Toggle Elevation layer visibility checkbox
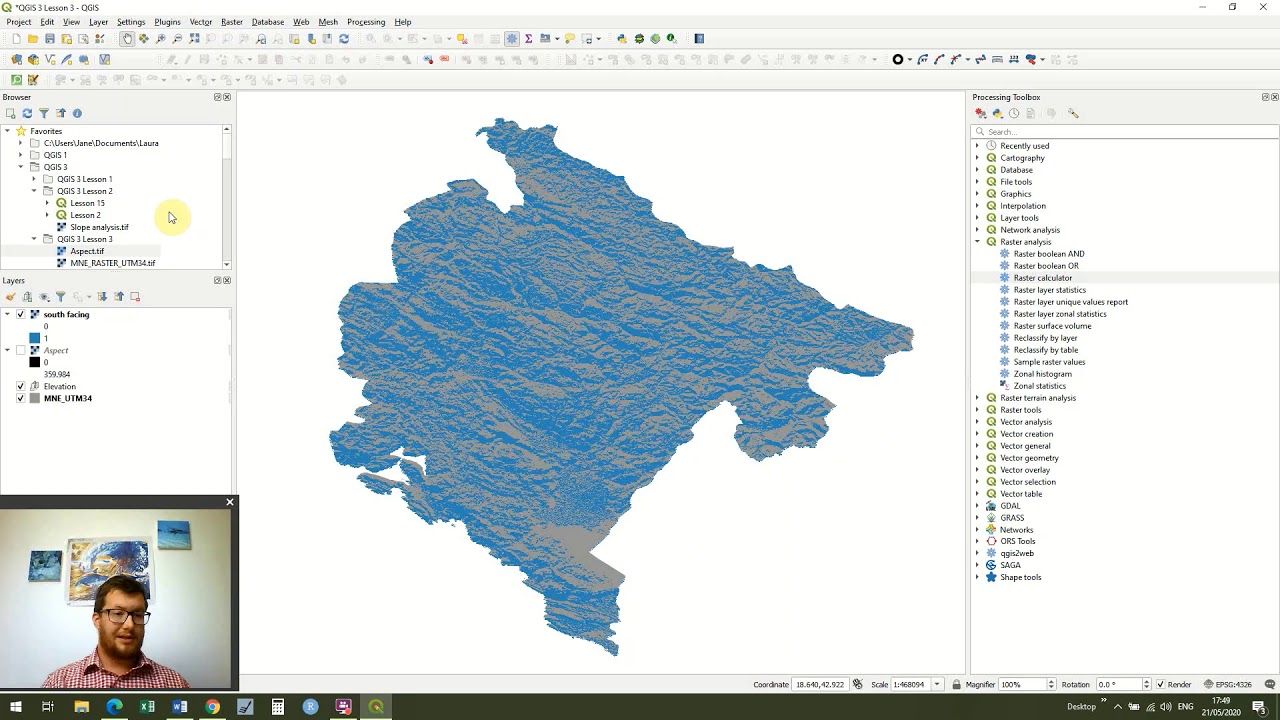Viewport: 1280px width, 720px height. coord(20,386)
